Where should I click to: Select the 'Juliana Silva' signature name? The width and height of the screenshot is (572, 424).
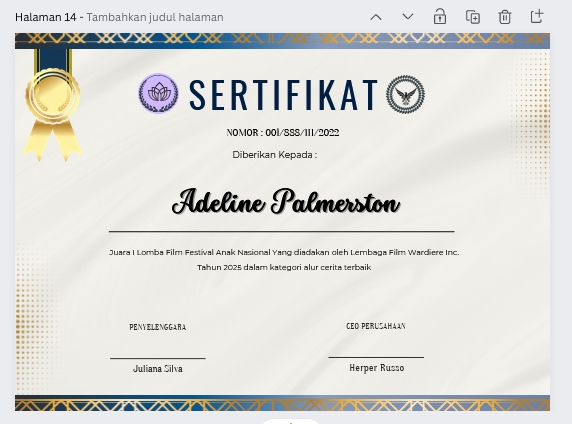pos(158,369)
